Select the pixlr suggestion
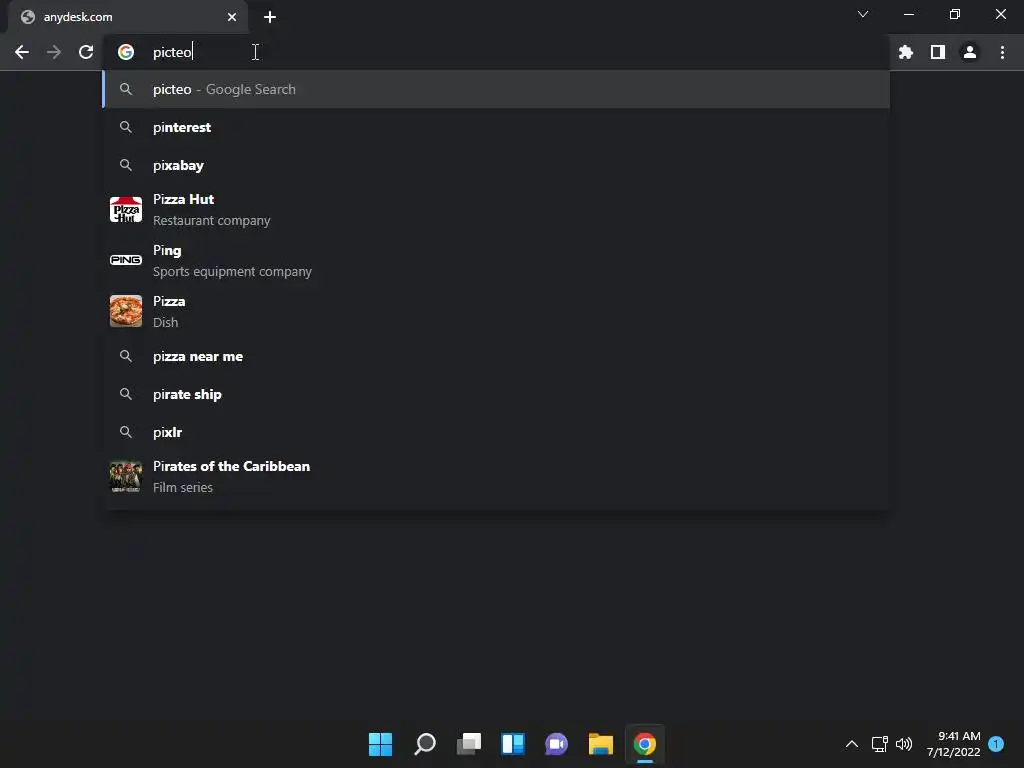The width and height of the screenshot is (1024, 768). pos(496,432)
